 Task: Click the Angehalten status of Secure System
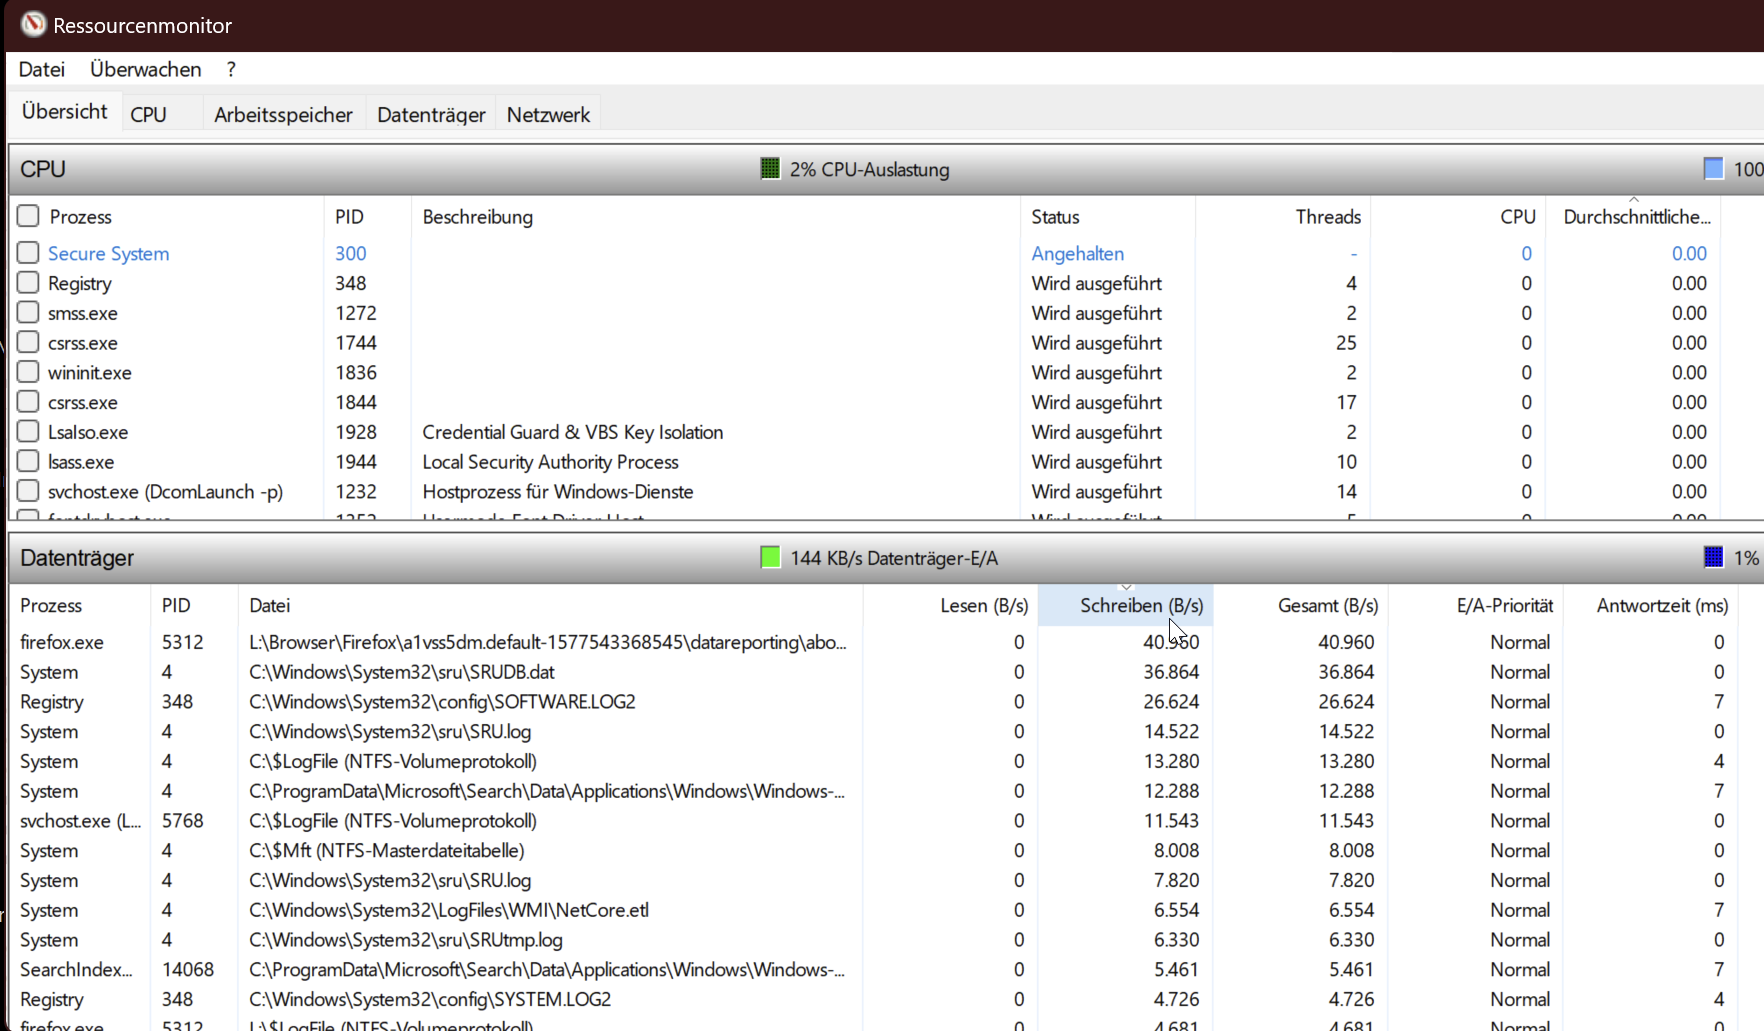pyautogui.click(x=1078, y=253)
